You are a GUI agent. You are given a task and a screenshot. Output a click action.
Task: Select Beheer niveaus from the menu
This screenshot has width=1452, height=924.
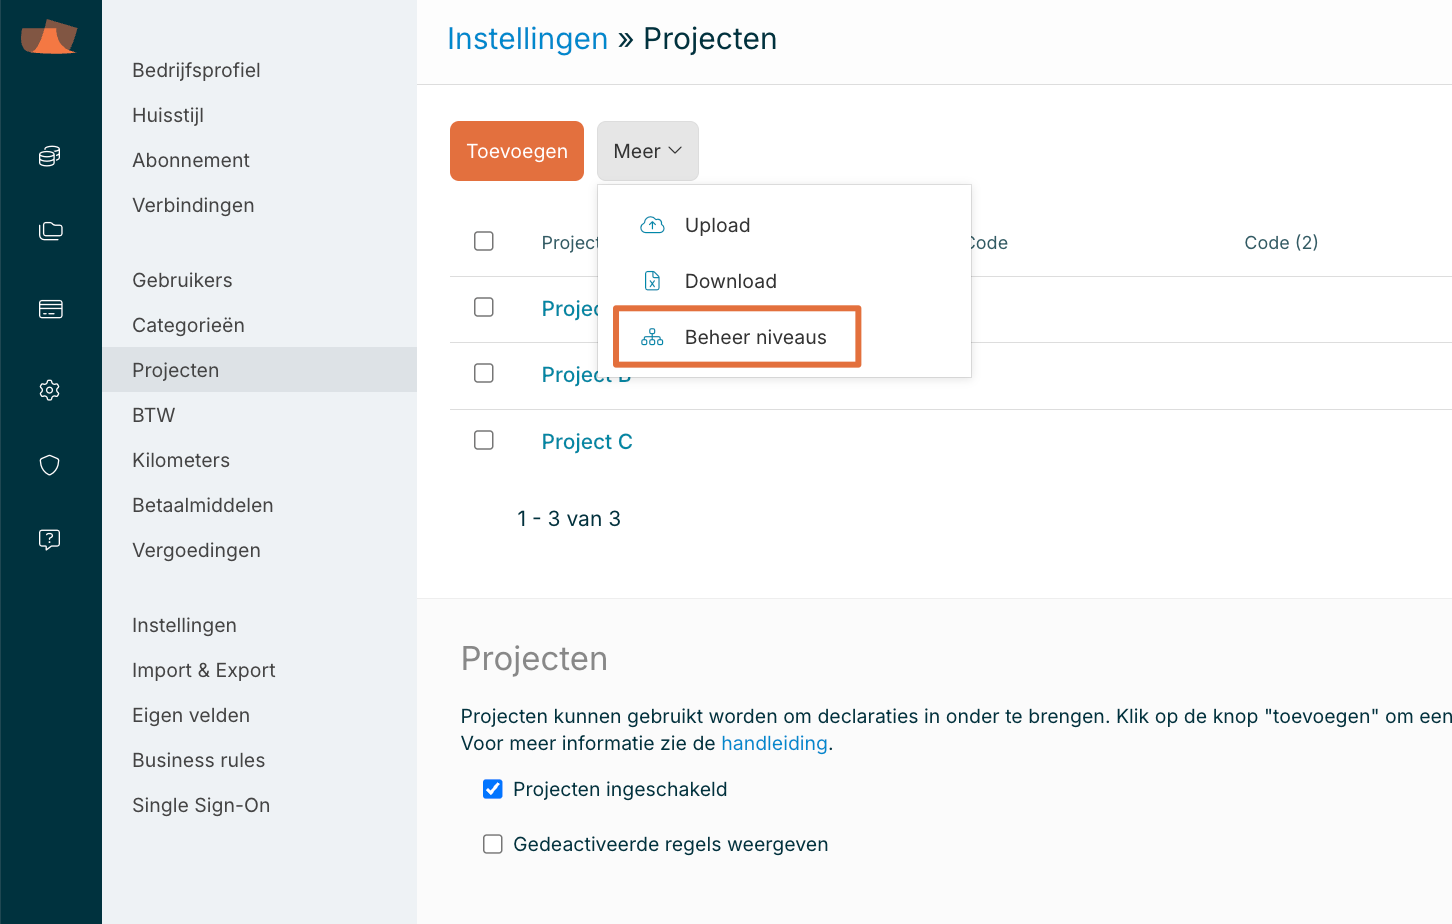tap(755, 337)
